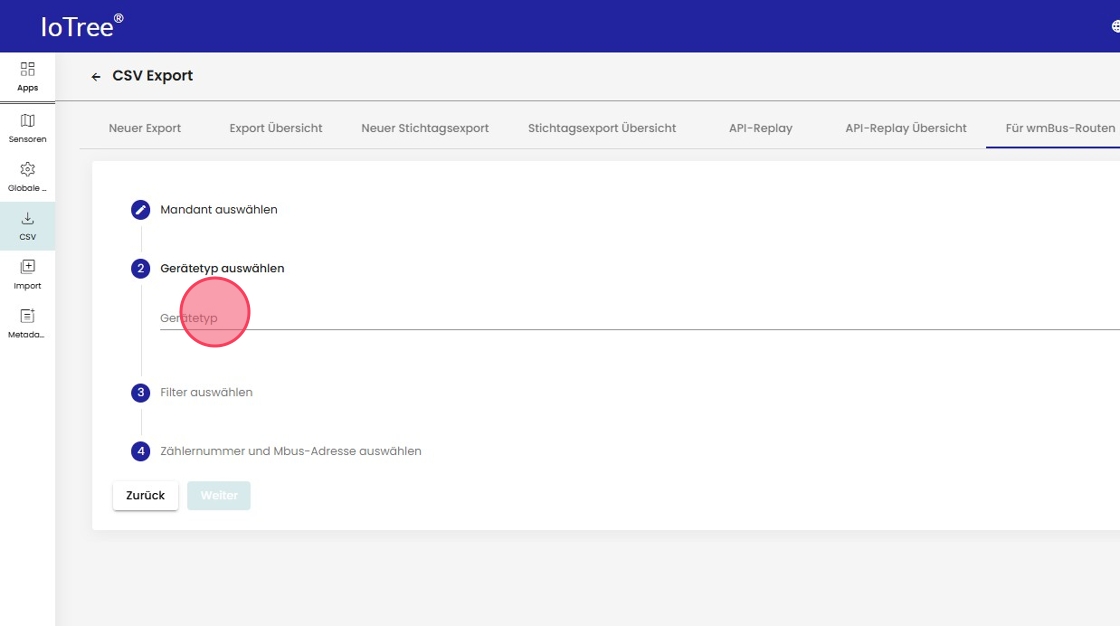The image size is (1120, 626).
Task: Open the Apps grid icon in sidebar
Action: pos(27,69)
